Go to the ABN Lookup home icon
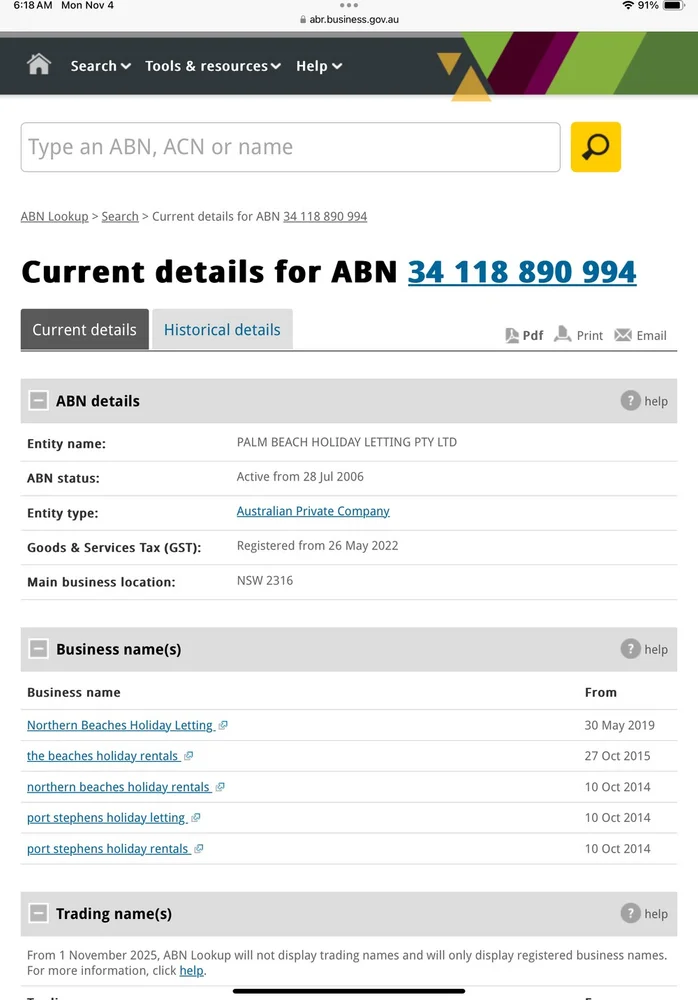This screenshot has height=1000, width=698. tap(39, 64)
